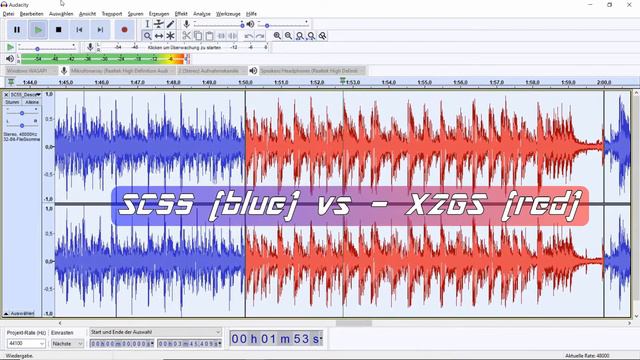Pause playback with the Pause button

tap(17, 30)
